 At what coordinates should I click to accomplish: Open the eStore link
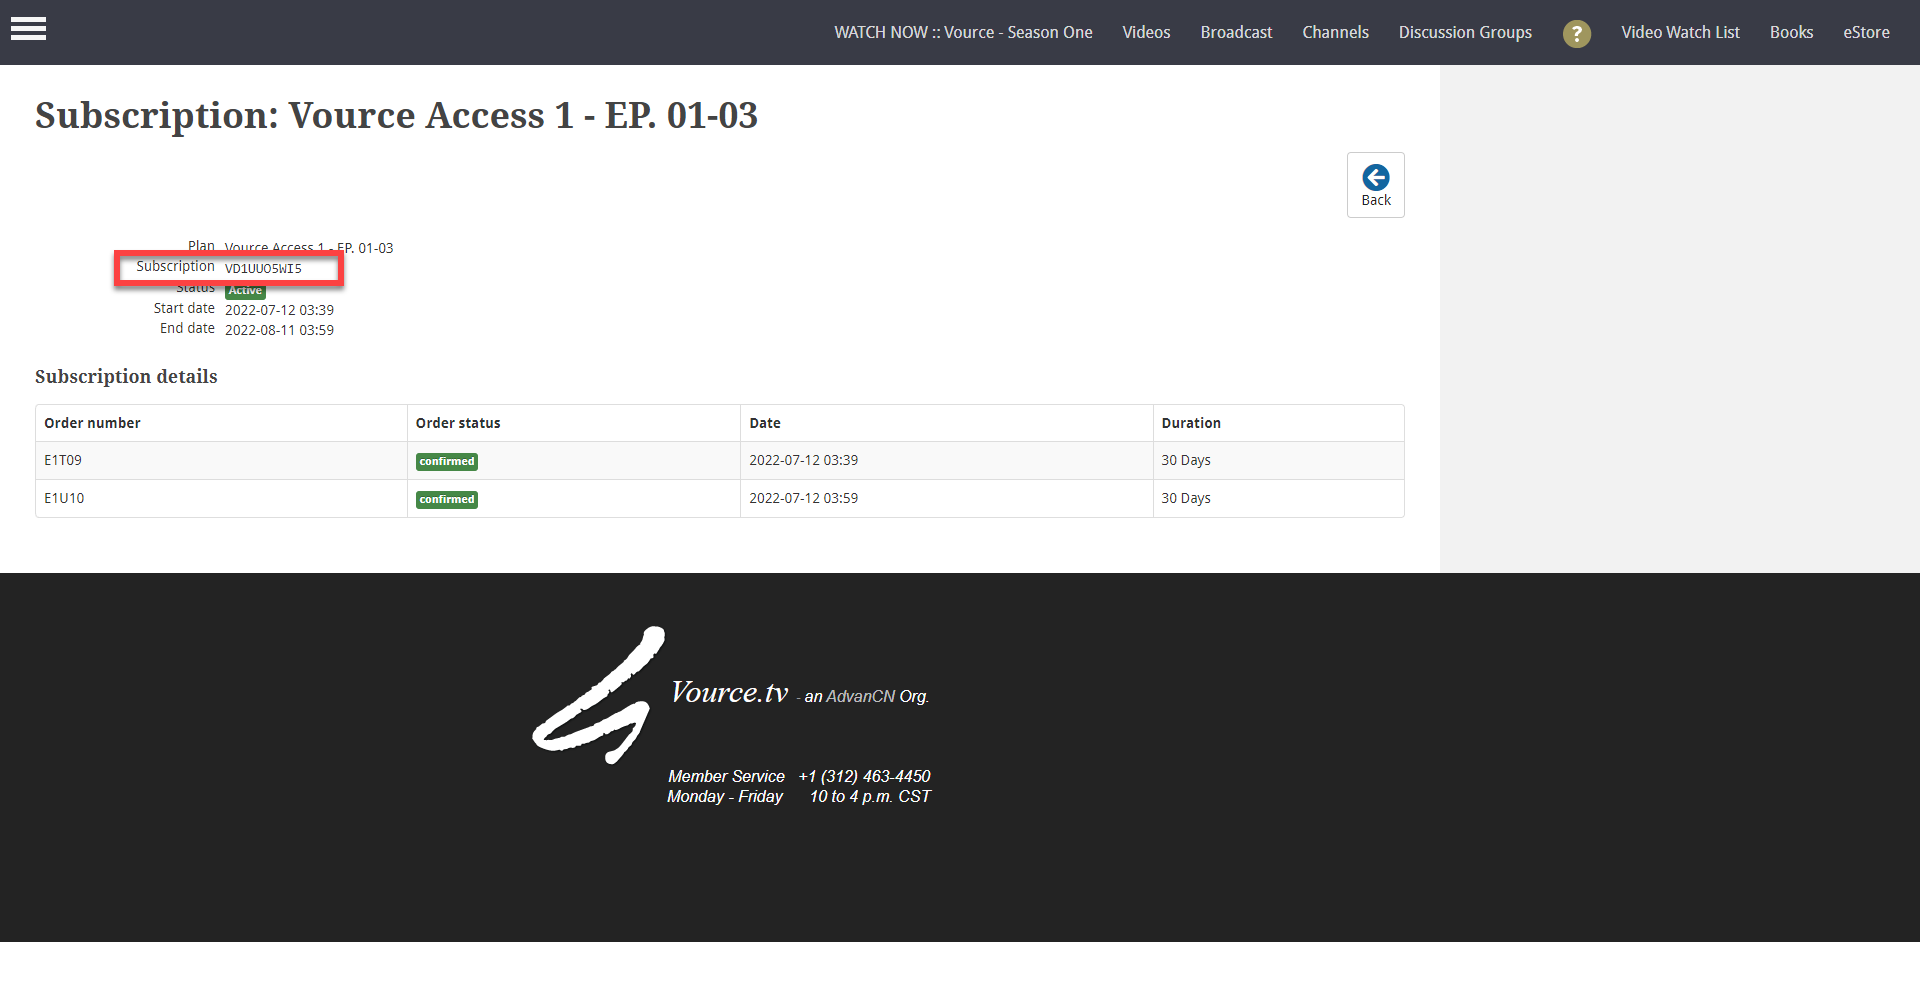(x=1866, y=32)
